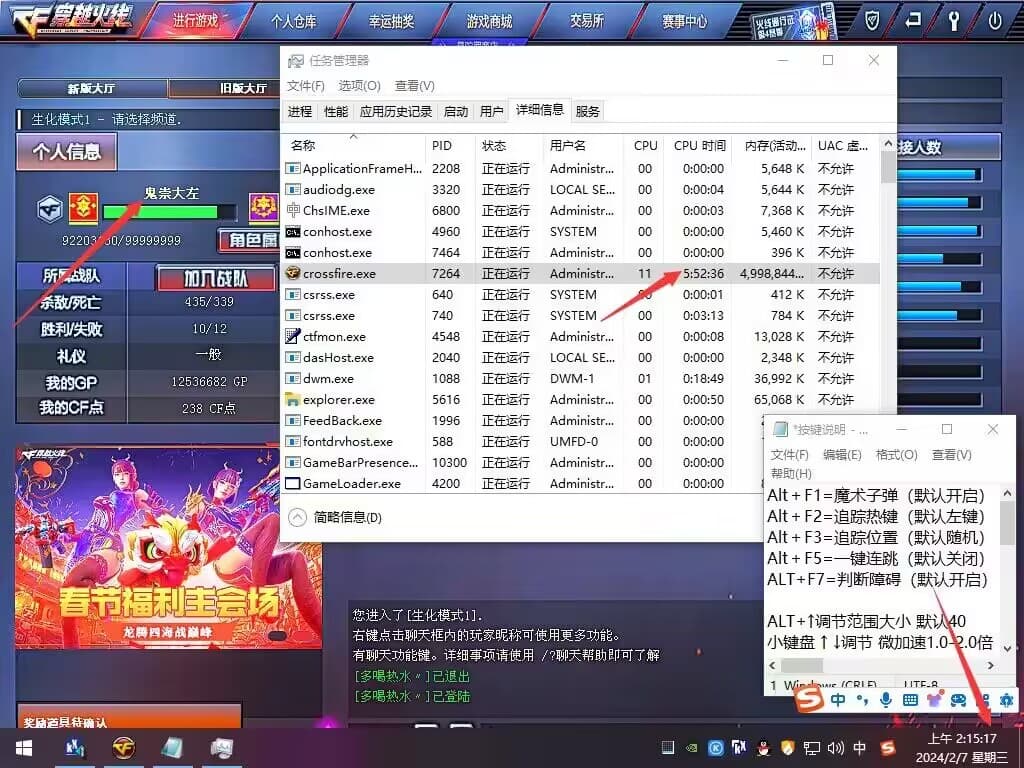The width and height of the screenshot is (1024, 768).
Task: Open 帮助(H) menu in Notepad
Action: (x=792, y=473)
